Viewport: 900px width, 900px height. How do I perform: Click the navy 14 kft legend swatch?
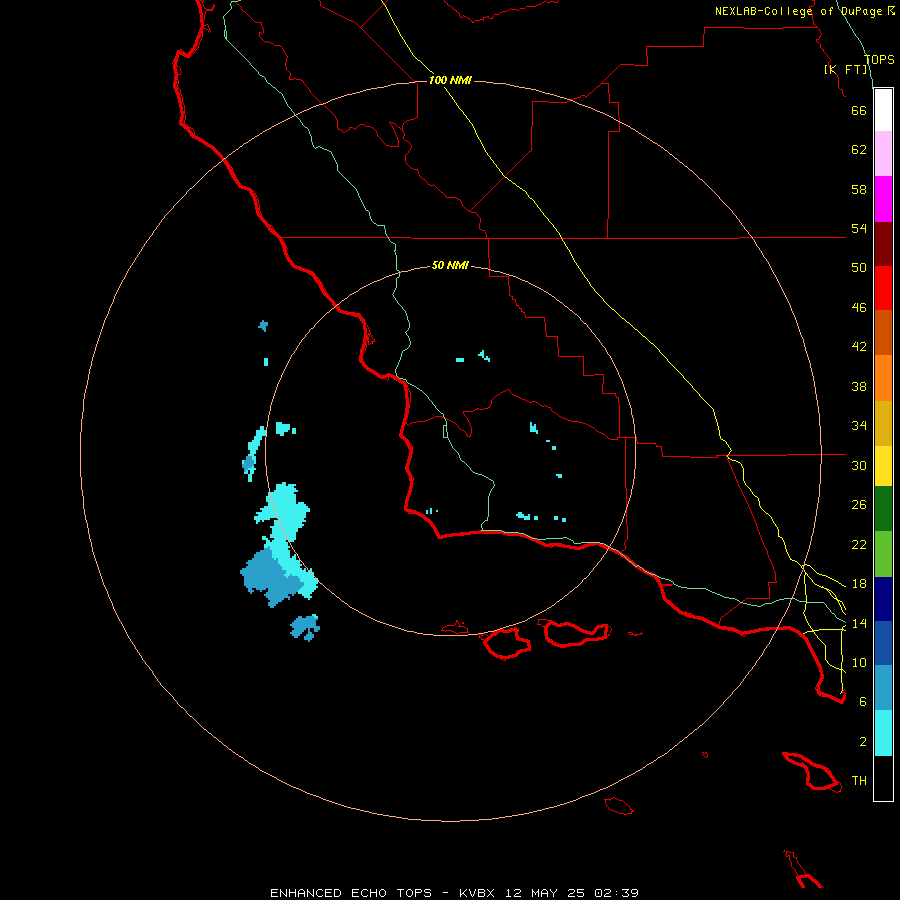(x=883, y=599)
